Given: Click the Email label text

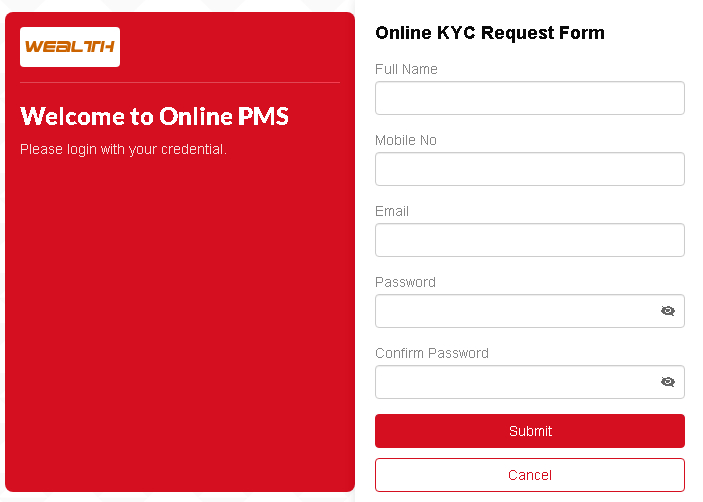Looking at the screenshot, I should [x=392, y=211].
